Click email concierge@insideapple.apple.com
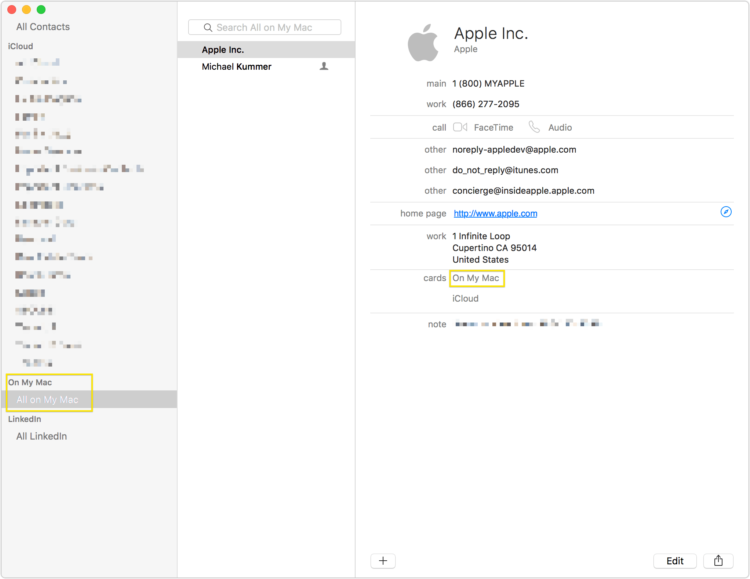 pyautogui.click(x=523, y=191)
